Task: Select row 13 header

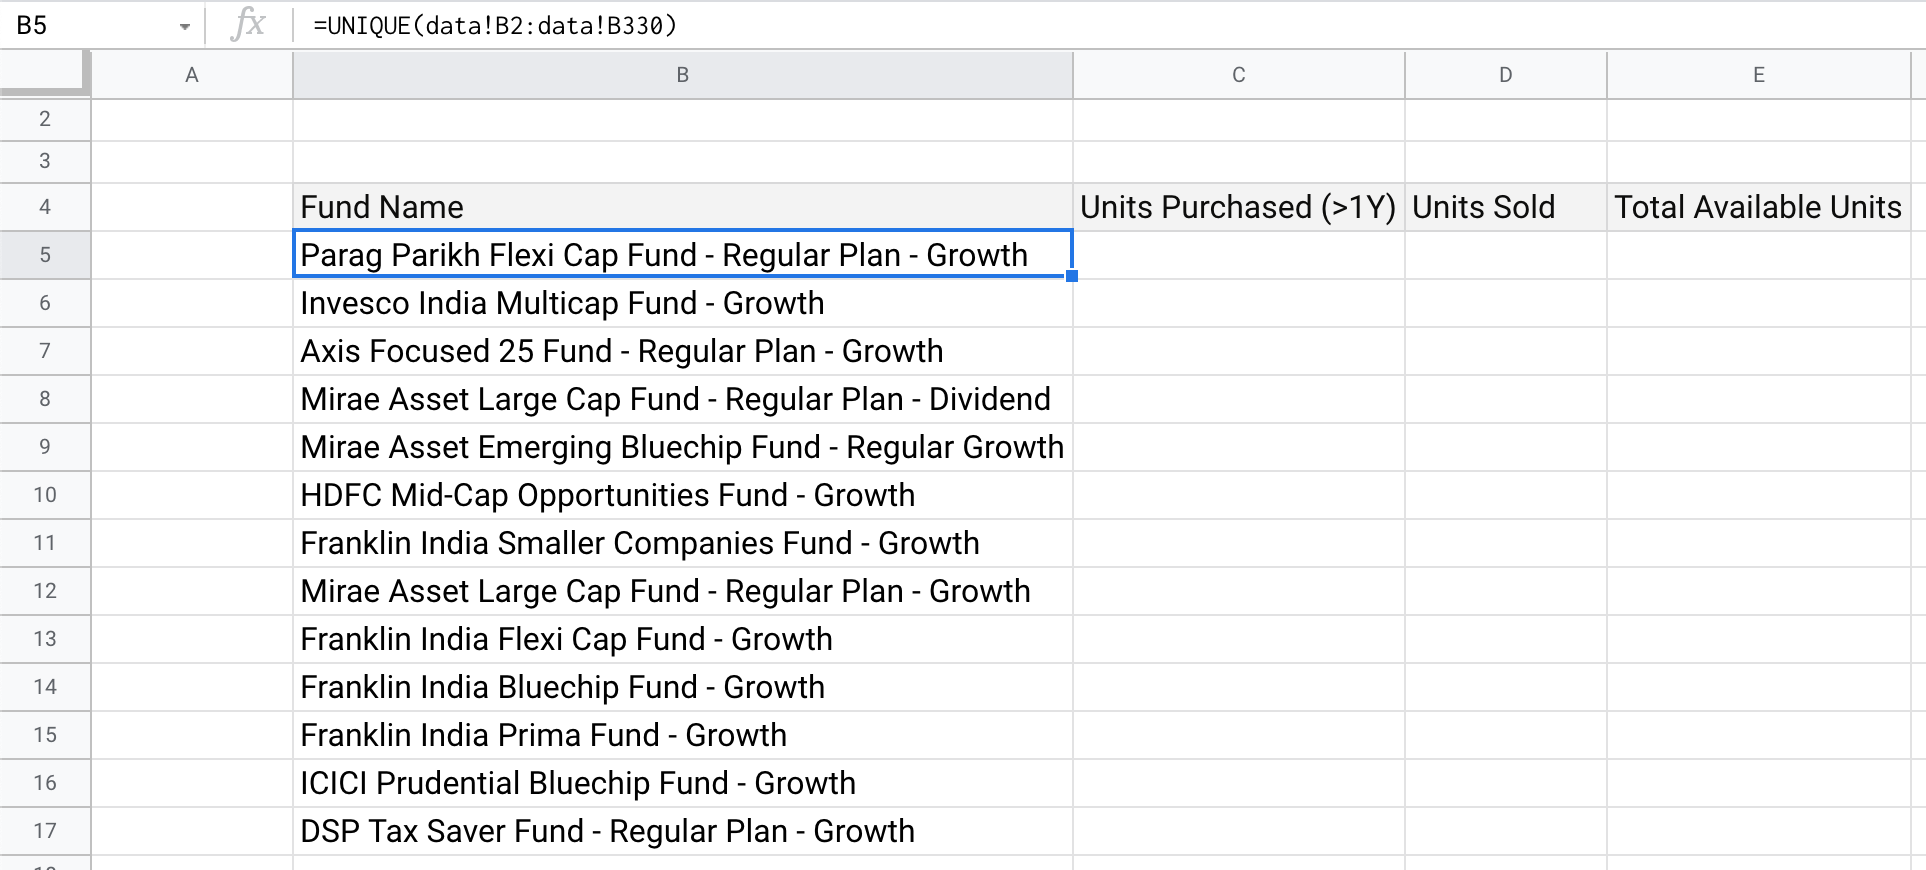Action: 45,639
